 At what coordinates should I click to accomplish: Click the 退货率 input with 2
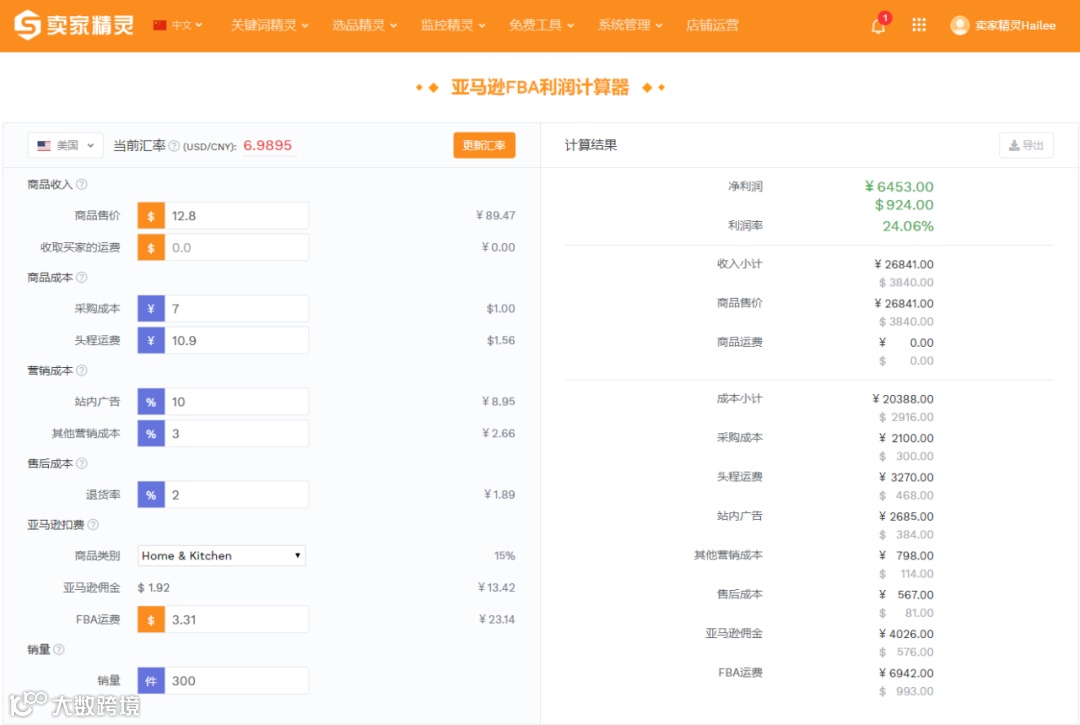[x=236, y=494]
